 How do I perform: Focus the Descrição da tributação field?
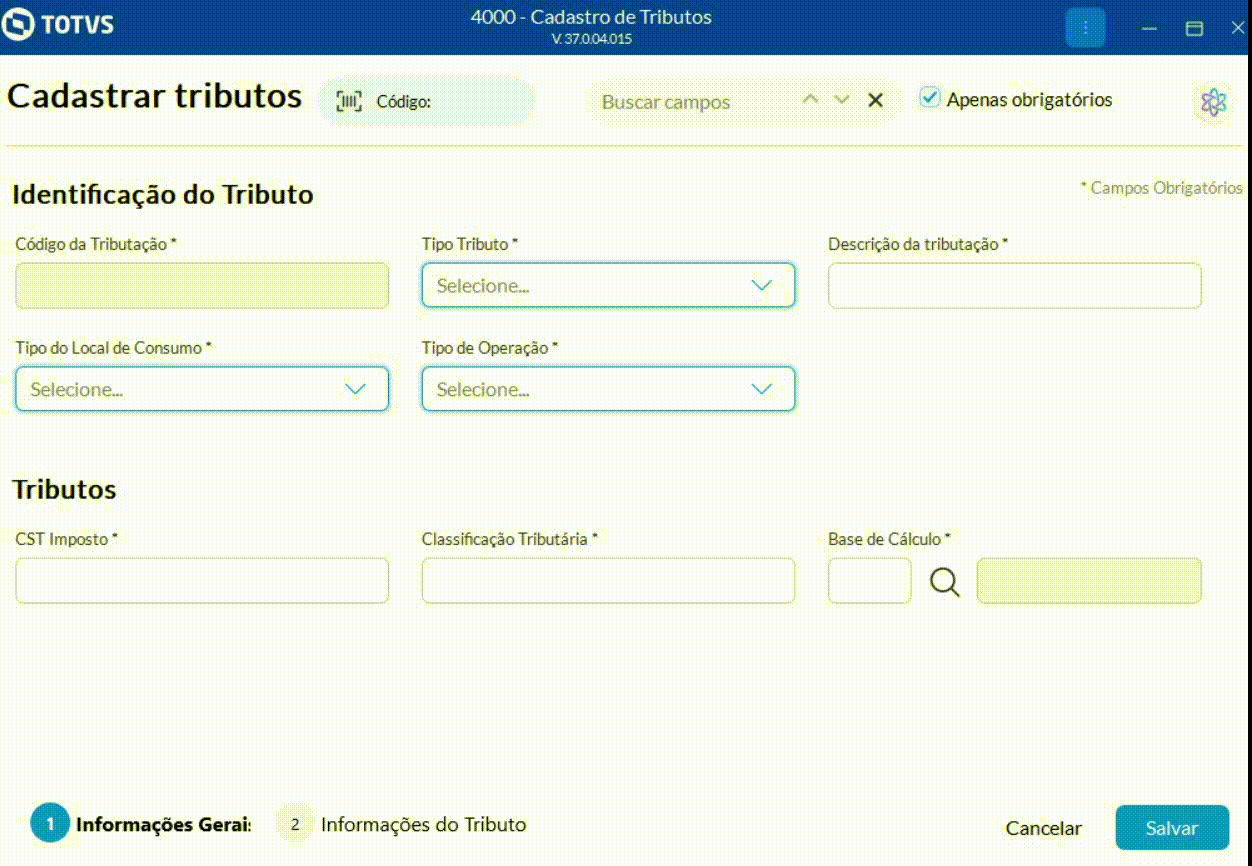pos(1014,285)
